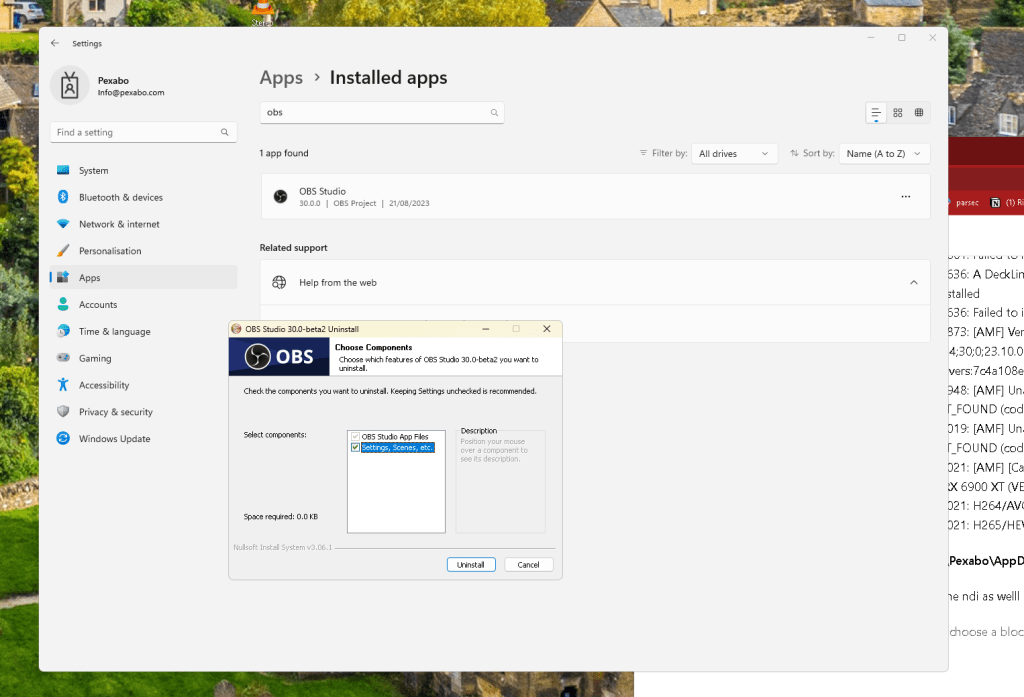Click the Choose Components heading
Image resolution: width=1024 pixels, height=697 pixels.
pos(374,347)
